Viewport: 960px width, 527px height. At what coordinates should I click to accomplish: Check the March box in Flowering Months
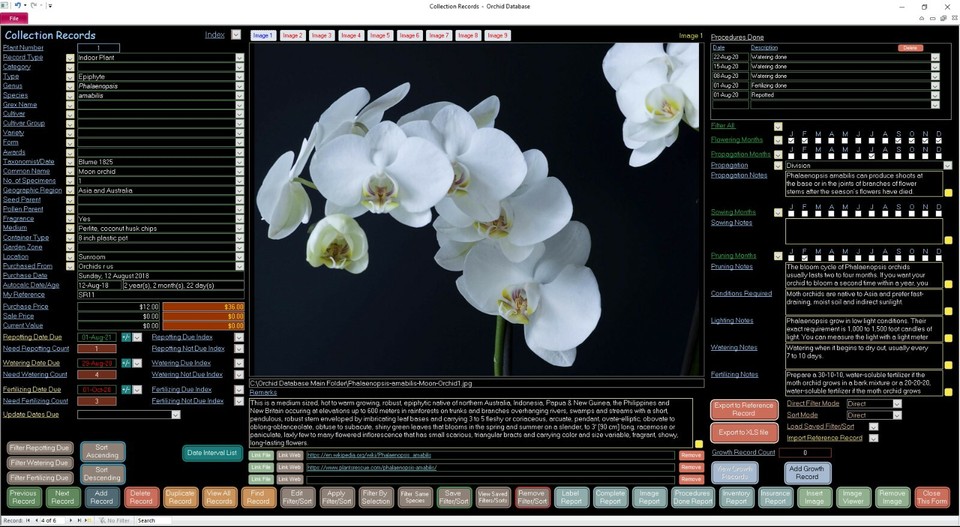click(x=819, y=141)
